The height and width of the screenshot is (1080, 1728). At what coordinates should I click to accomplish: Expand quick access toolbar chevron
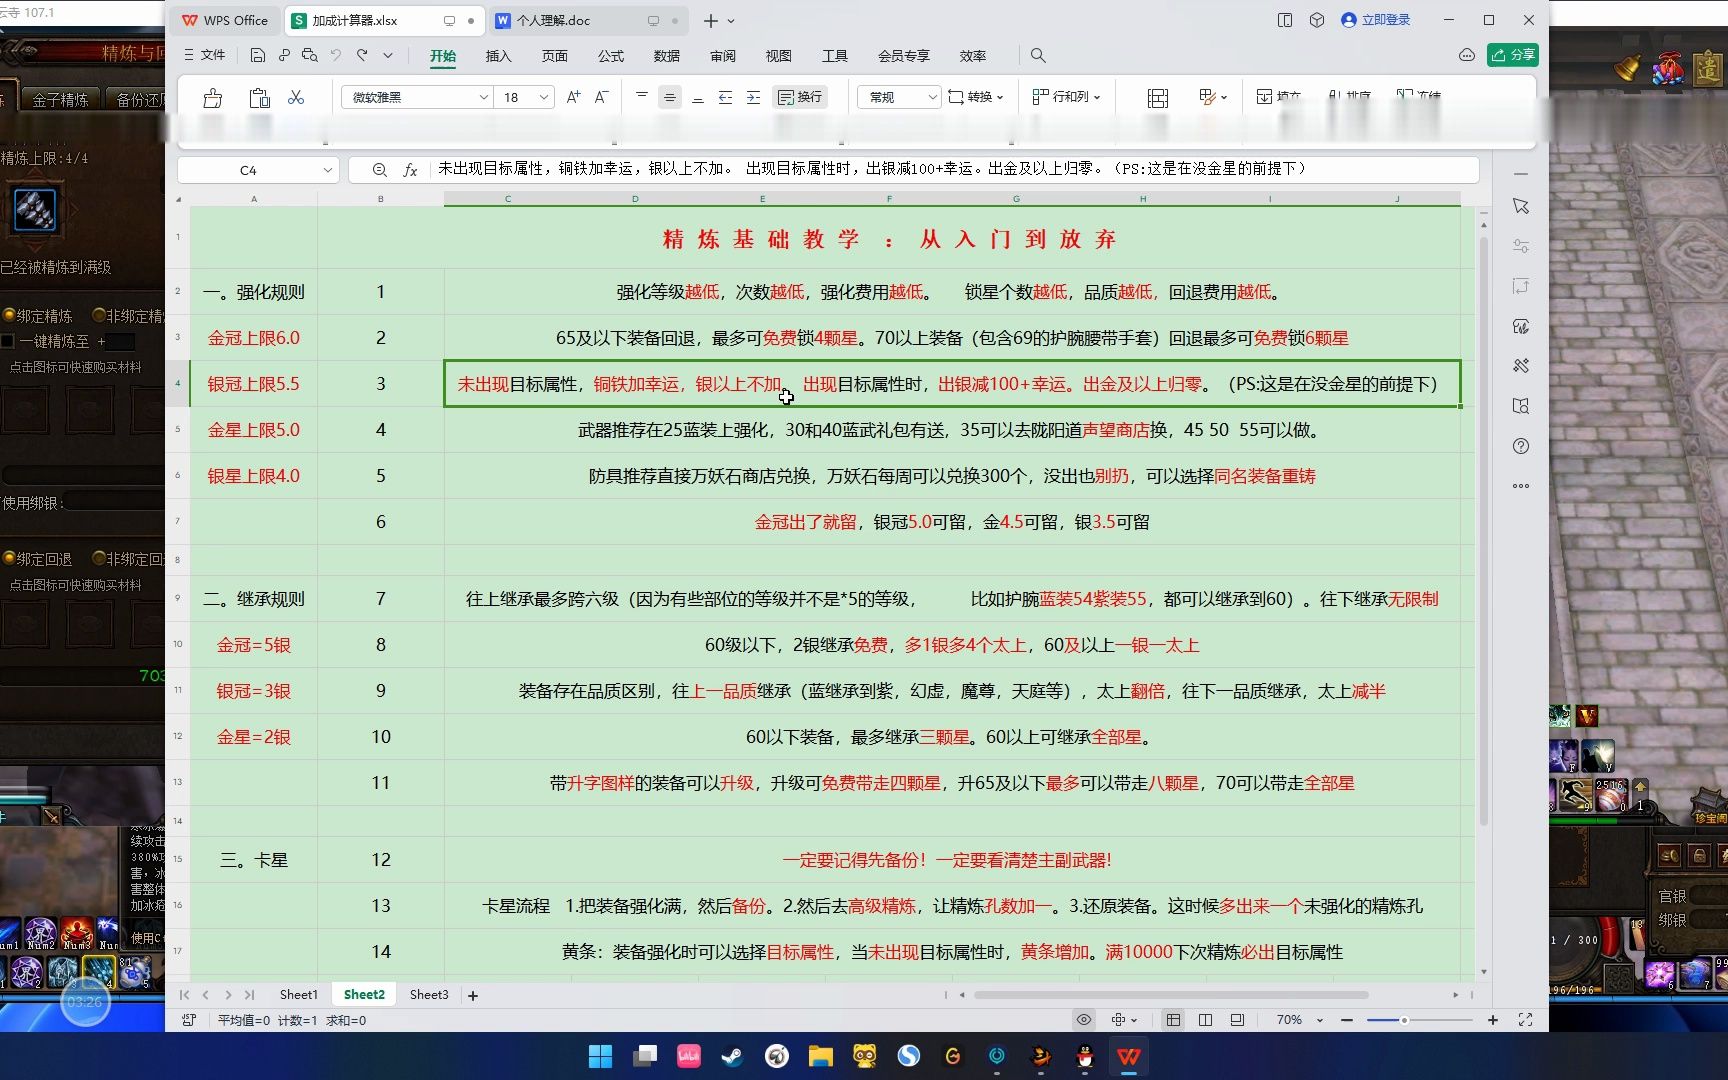point(388,56)
